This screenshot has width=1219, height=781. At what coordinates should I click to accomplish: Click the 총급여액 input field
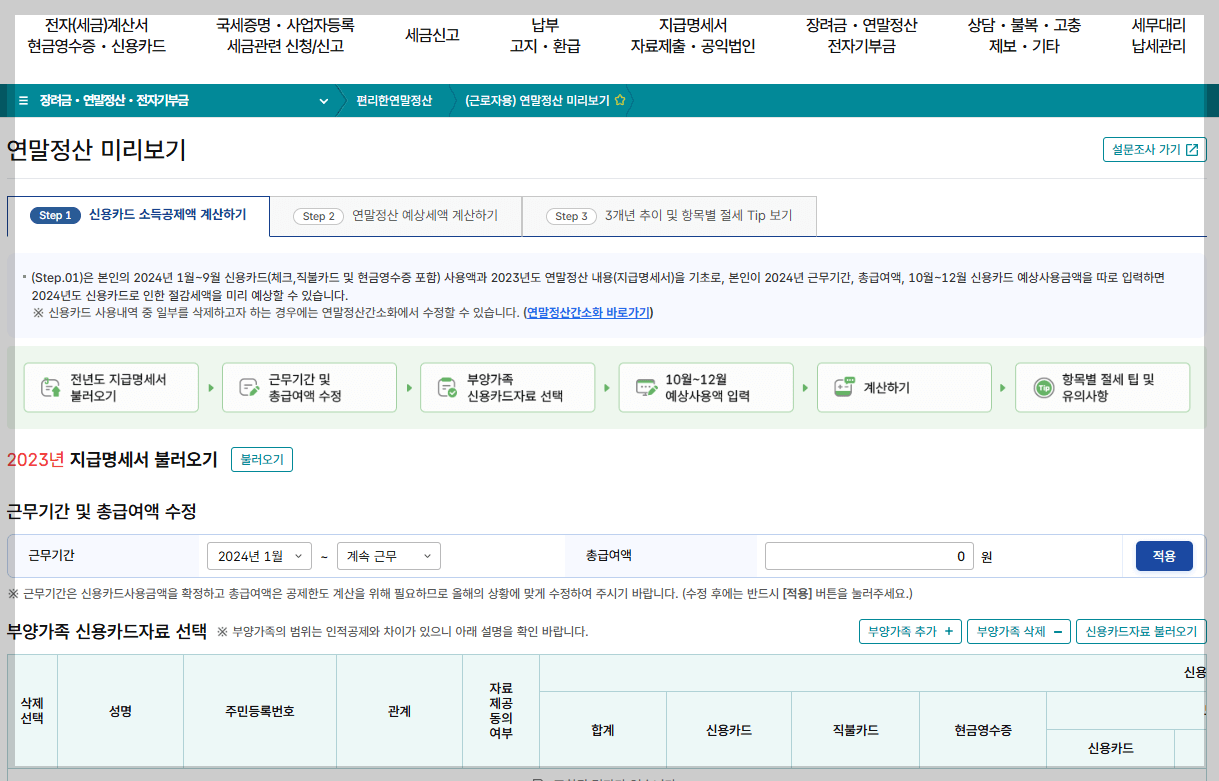pyautogui.click(x=868, y=556)
